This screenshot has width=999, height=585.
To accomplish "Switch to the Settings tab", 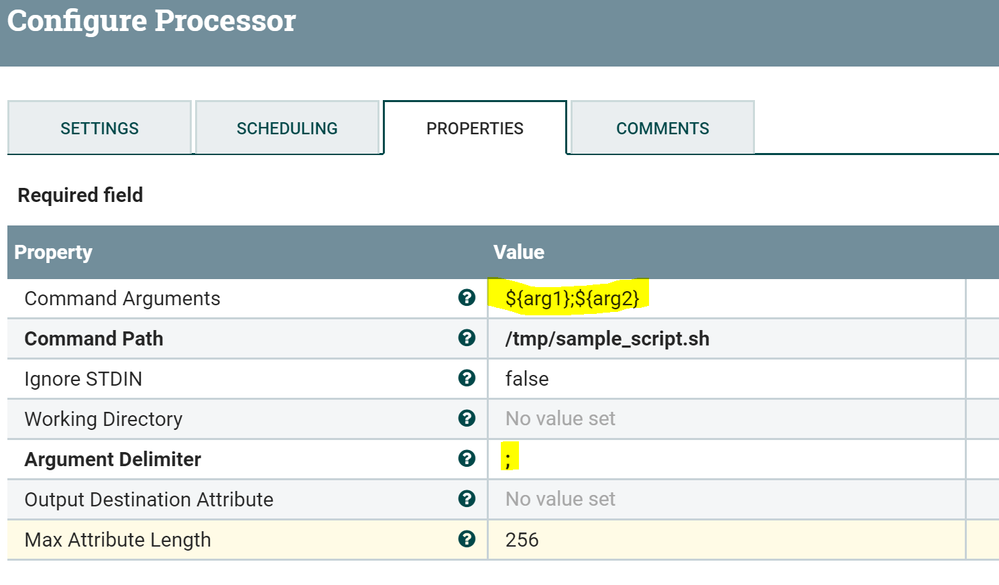I will 99,128.
